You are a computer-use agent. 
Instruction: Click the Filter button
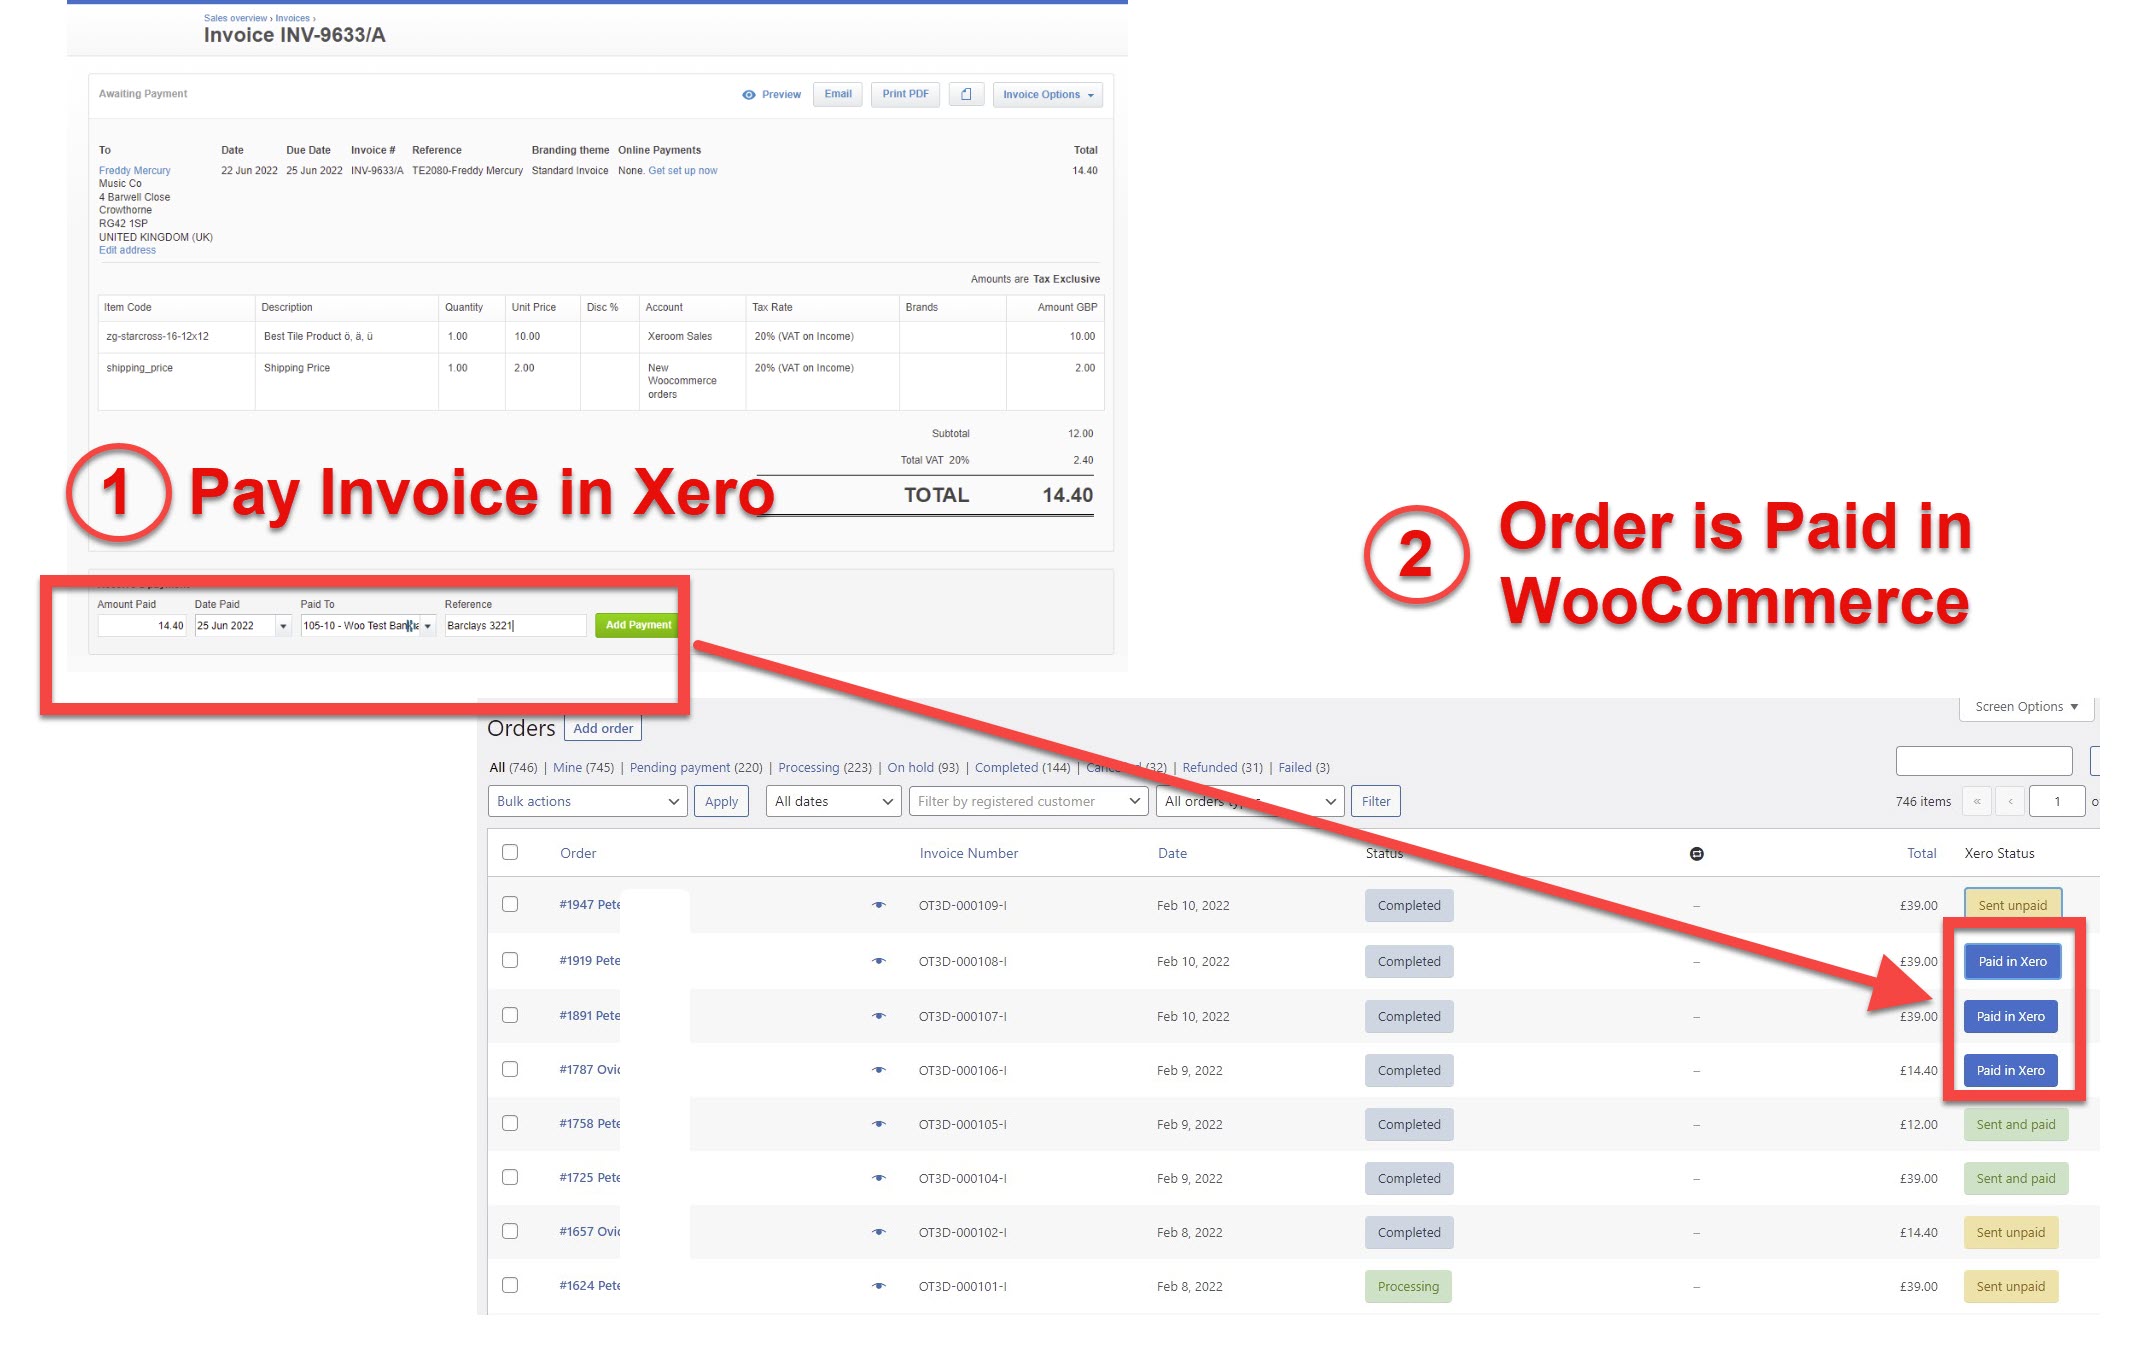[x=1376, y=801]
